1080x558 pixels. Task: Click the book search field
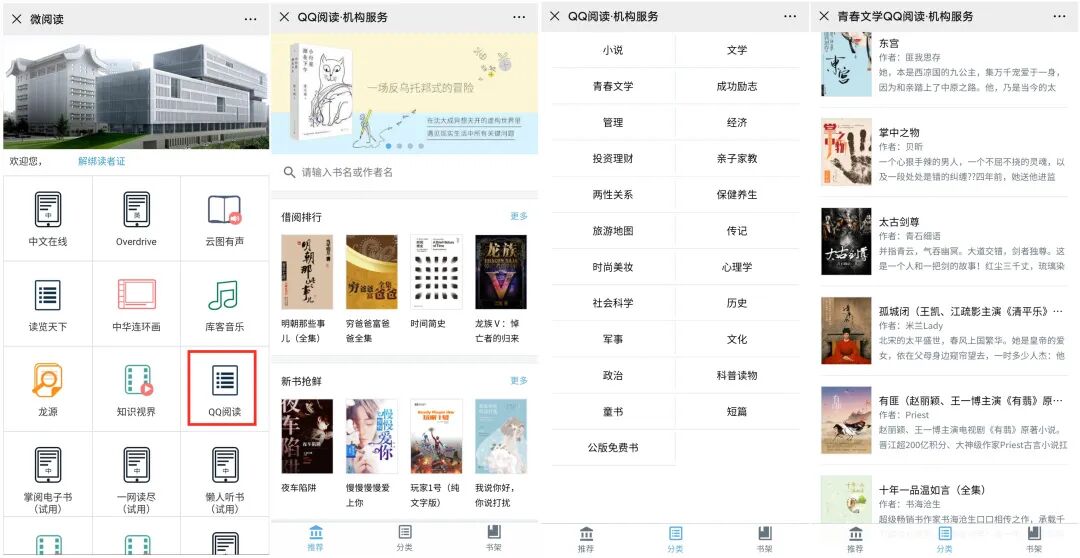(x=404, y=172)
